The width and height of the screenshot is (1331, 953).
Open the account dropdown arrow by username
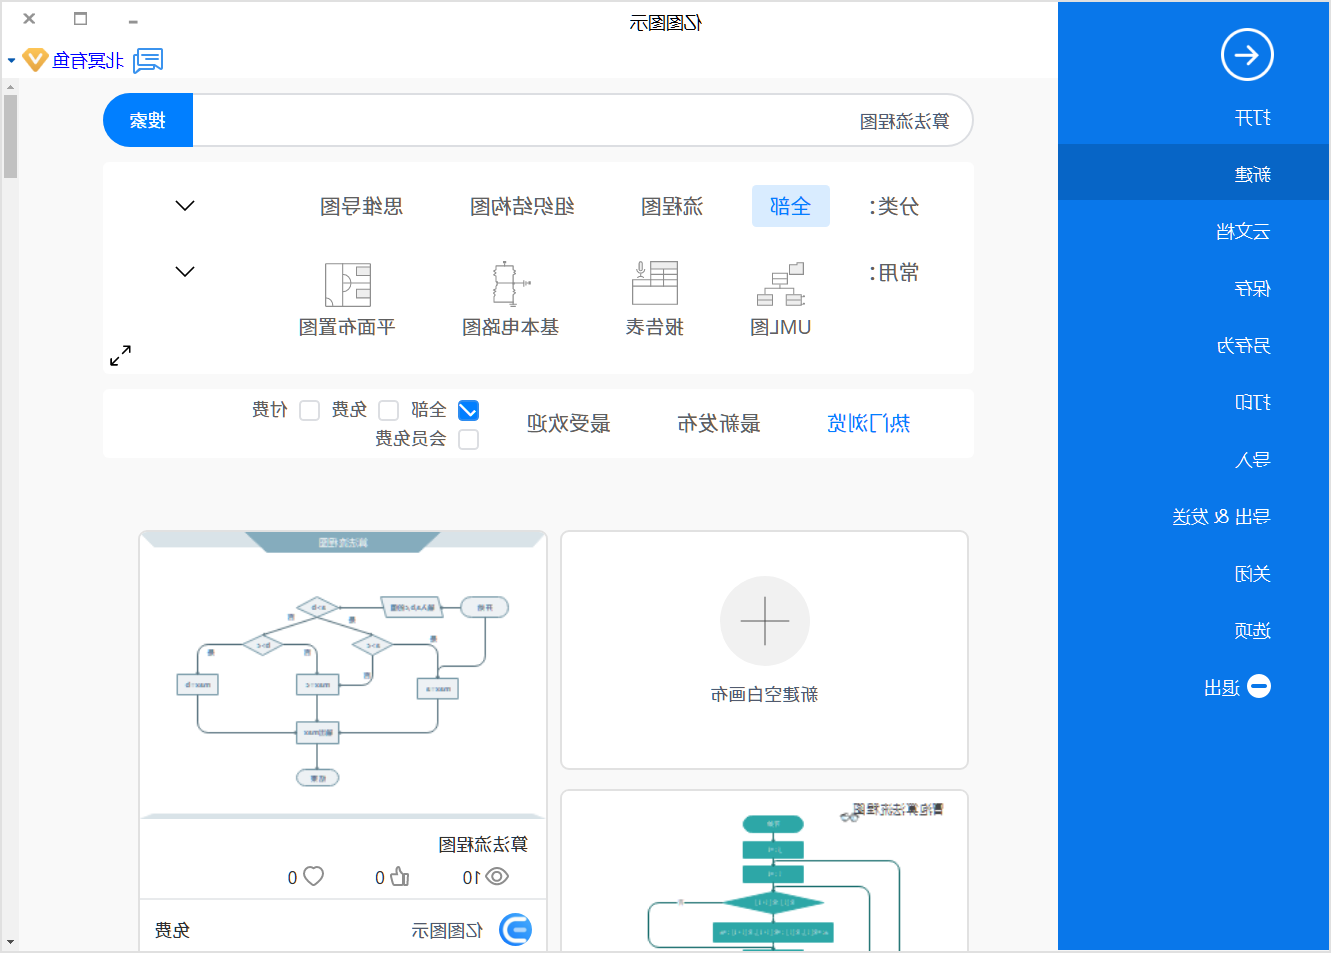[12, 61]
